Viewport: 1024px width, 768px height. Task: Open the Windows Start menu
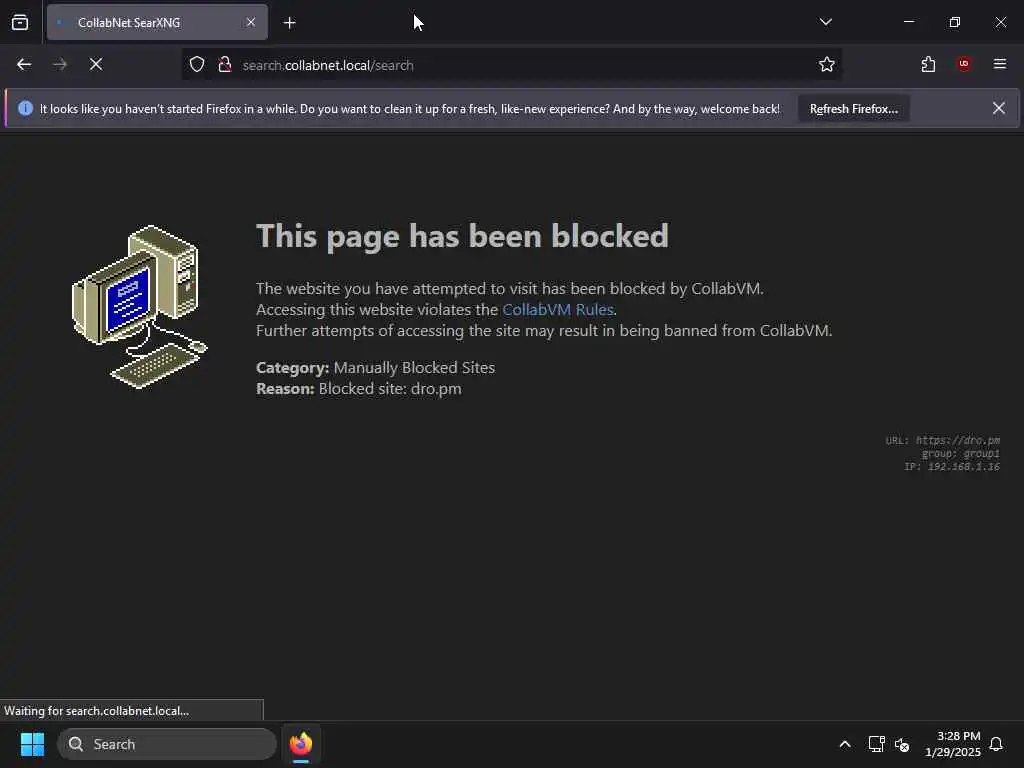click(x=32, y=744)
